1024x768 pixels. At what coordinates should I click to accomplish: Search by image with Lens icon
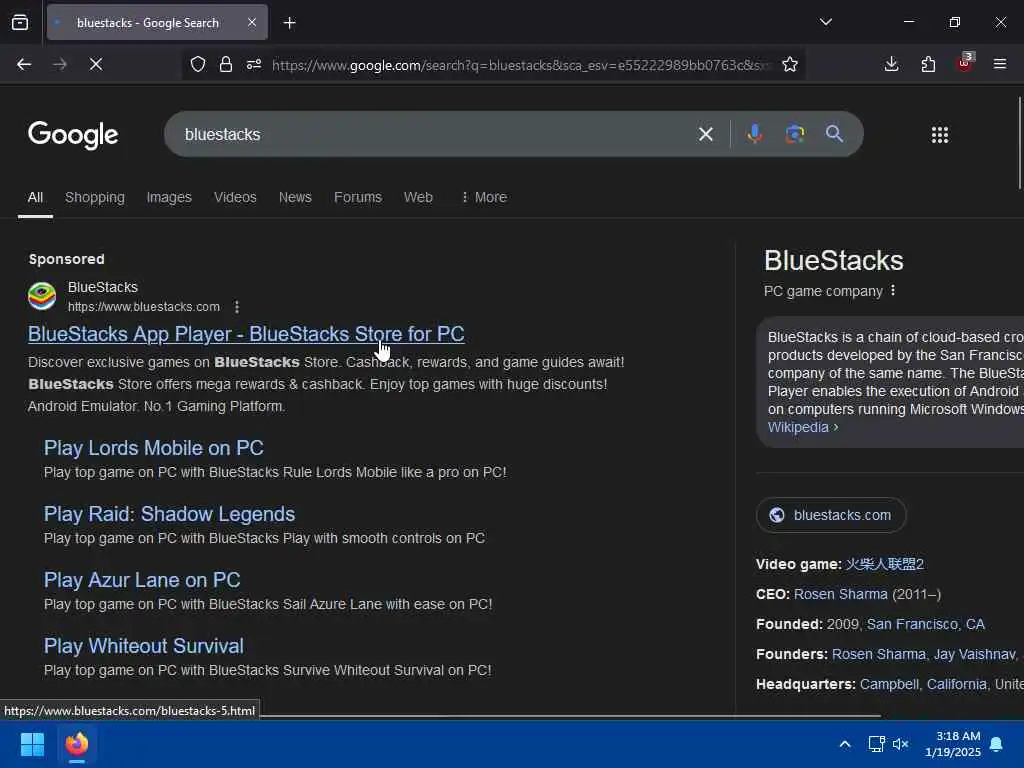(795, 134)
